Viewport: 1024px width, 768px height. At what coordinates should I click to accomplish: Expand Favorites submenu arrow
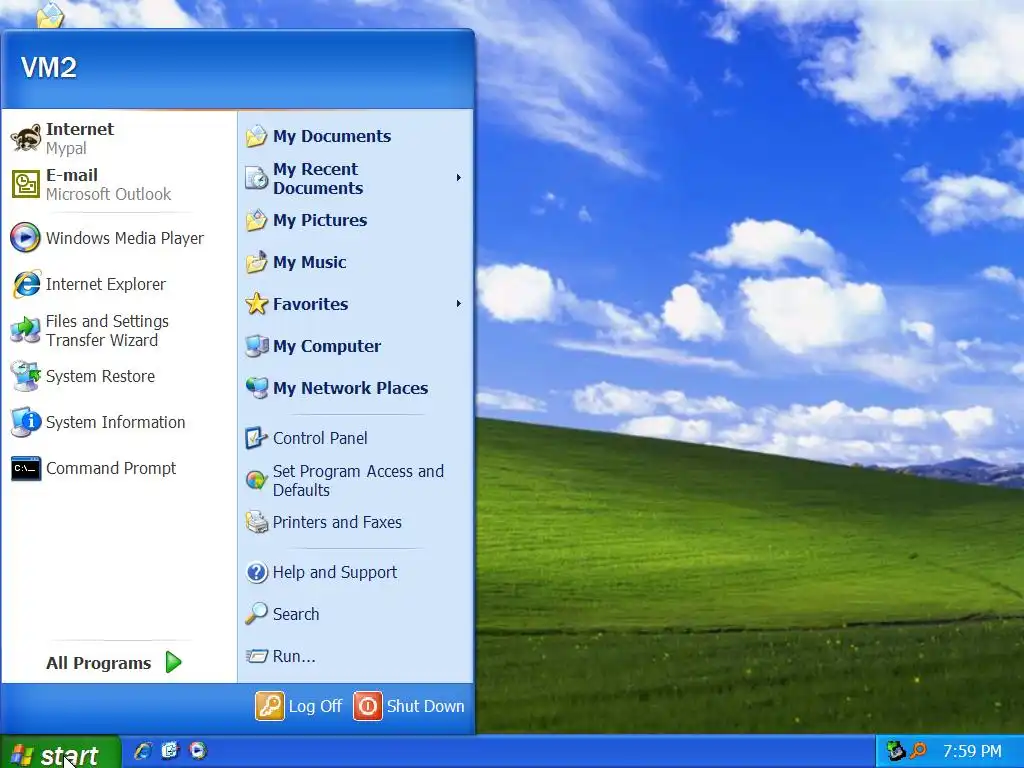tap(458, 304)
